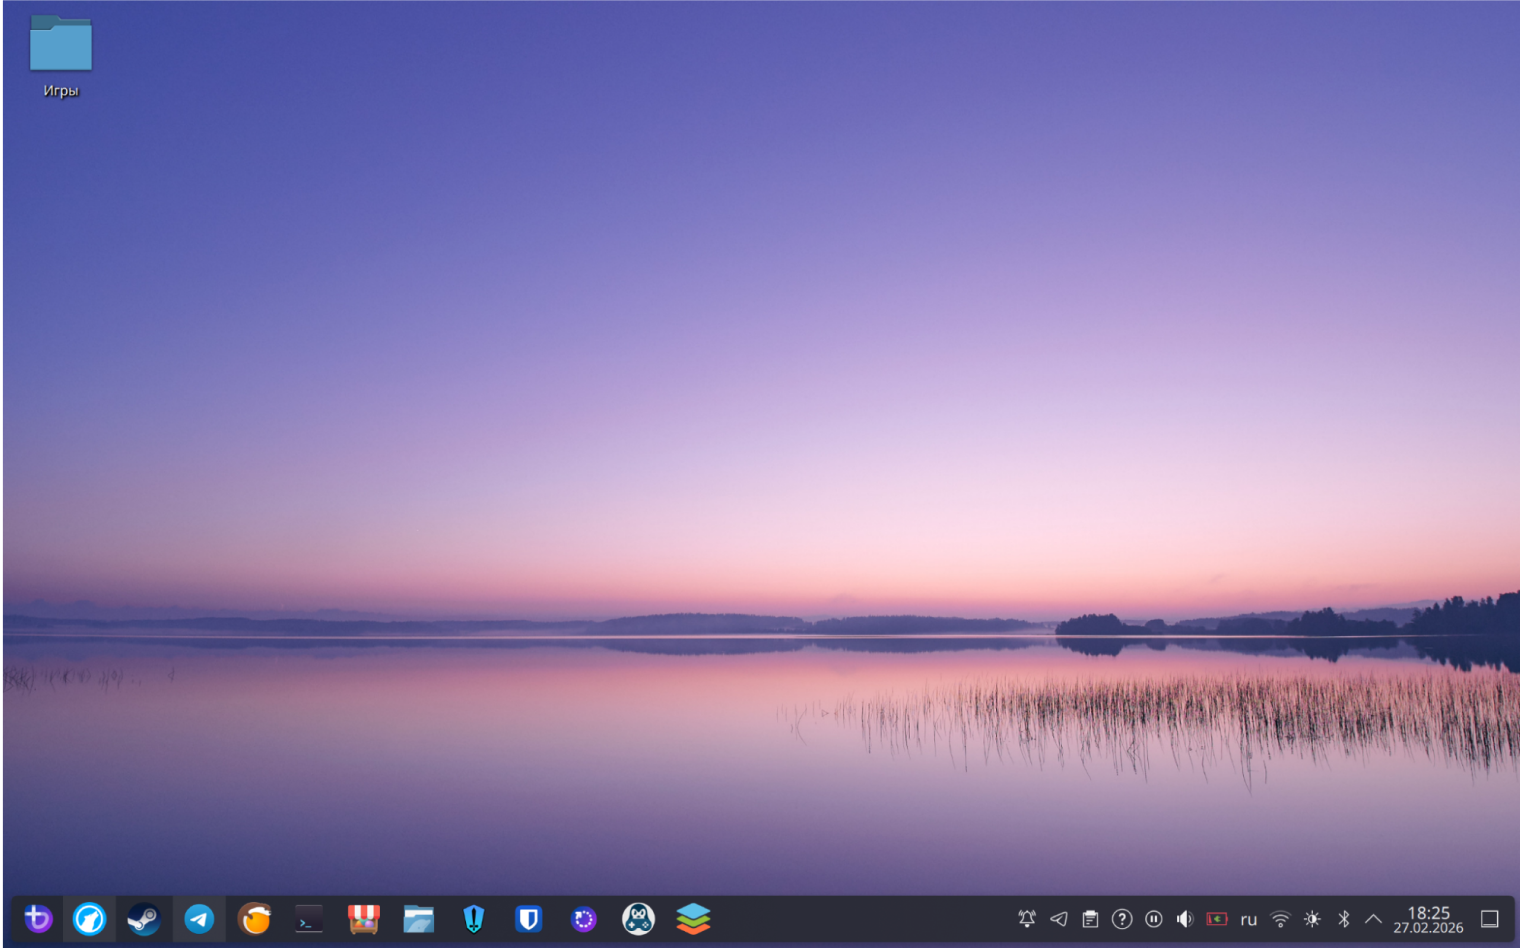Open the terminal from the taskbar

tap(308, 918)
